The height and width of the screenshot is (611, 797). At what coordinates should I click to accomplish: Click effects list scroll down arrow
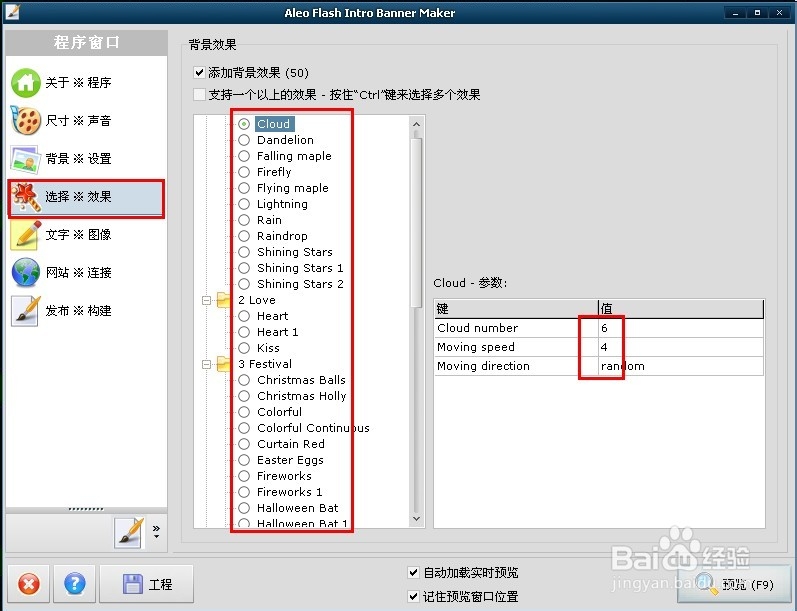(416, 518)
